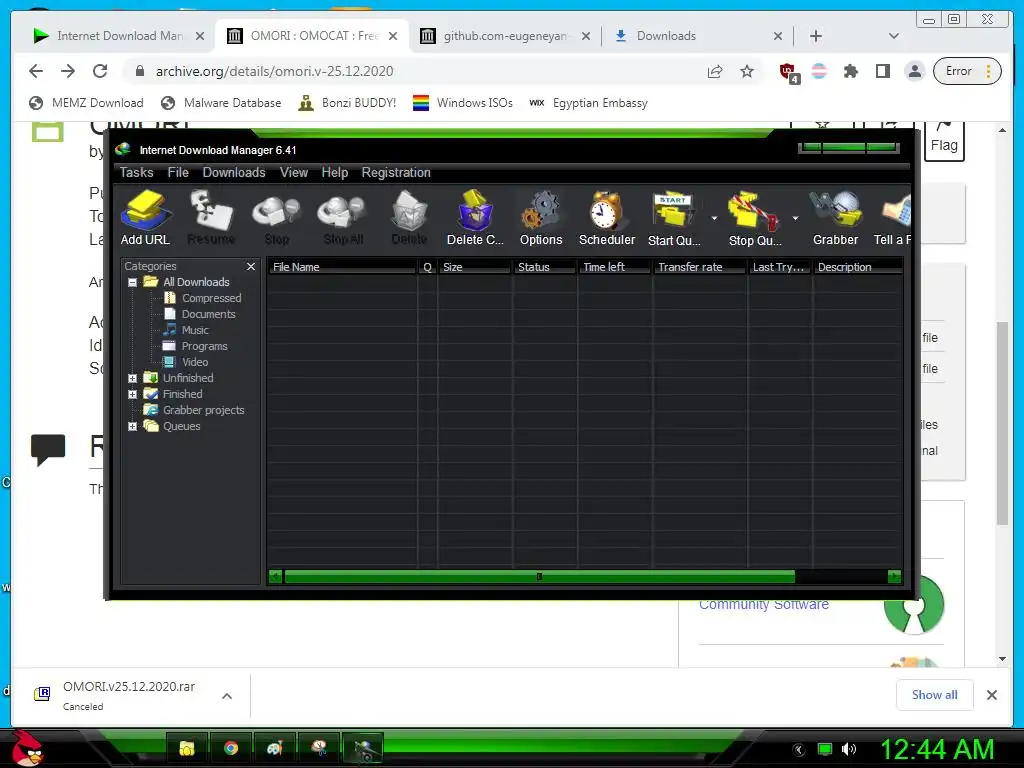1024x768 pixels.
Task: Open Stop Queue dropdown arrow
Action: click(x=795, y=219)
